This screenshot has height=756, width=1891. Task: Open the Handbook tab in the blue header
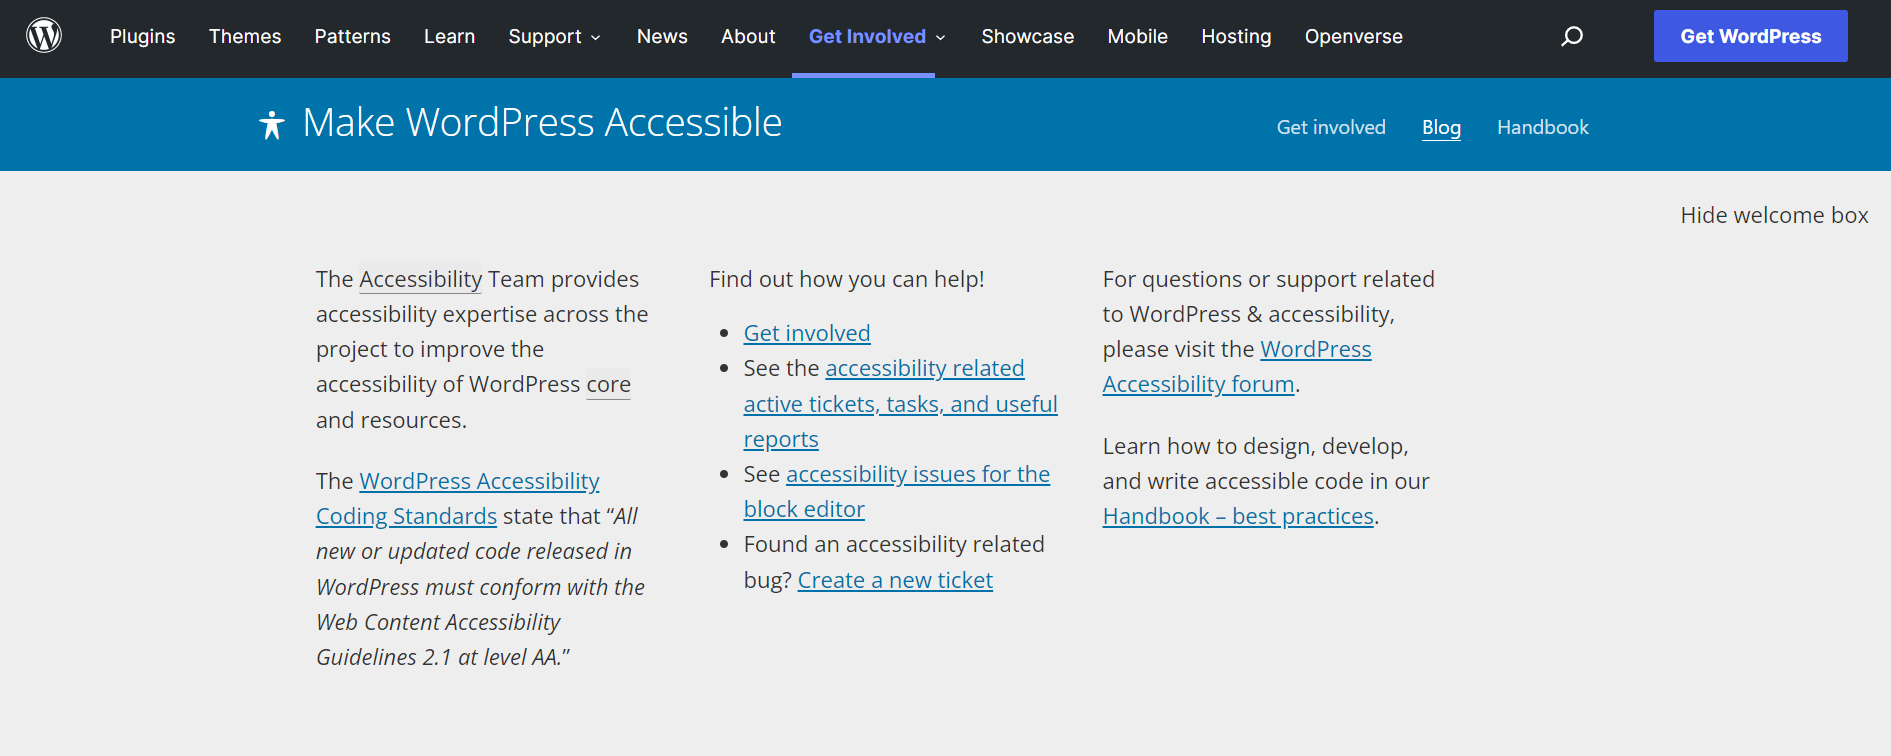point(1543,127)
